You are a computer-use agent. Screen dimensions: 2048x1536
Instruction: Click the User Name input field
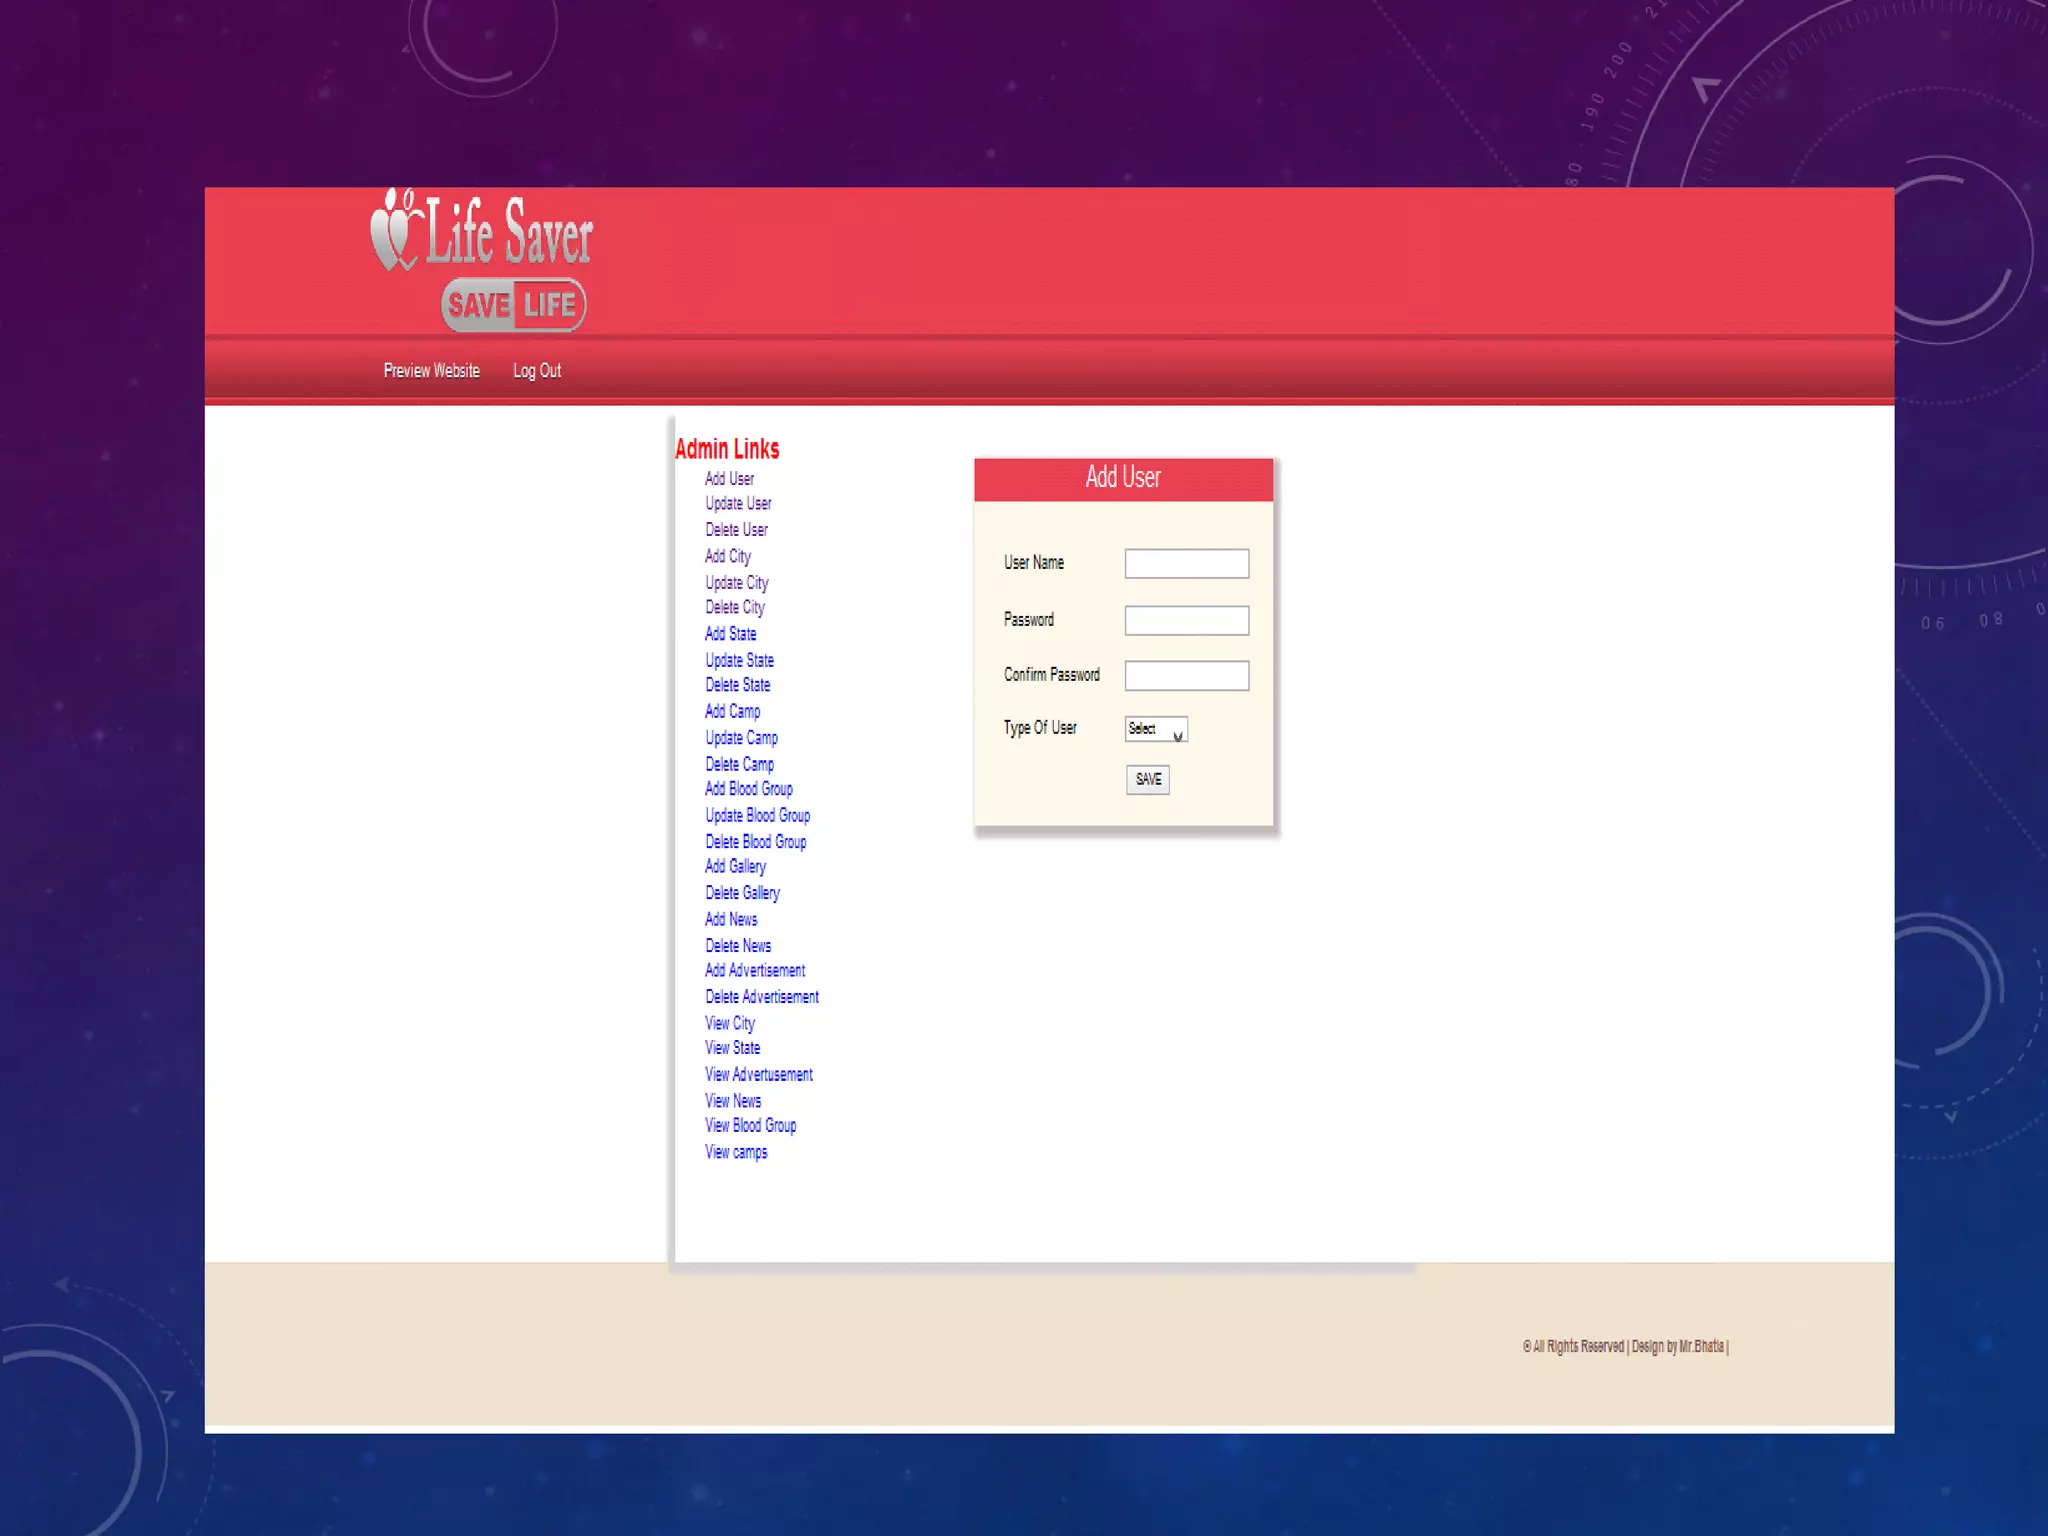1186,564
